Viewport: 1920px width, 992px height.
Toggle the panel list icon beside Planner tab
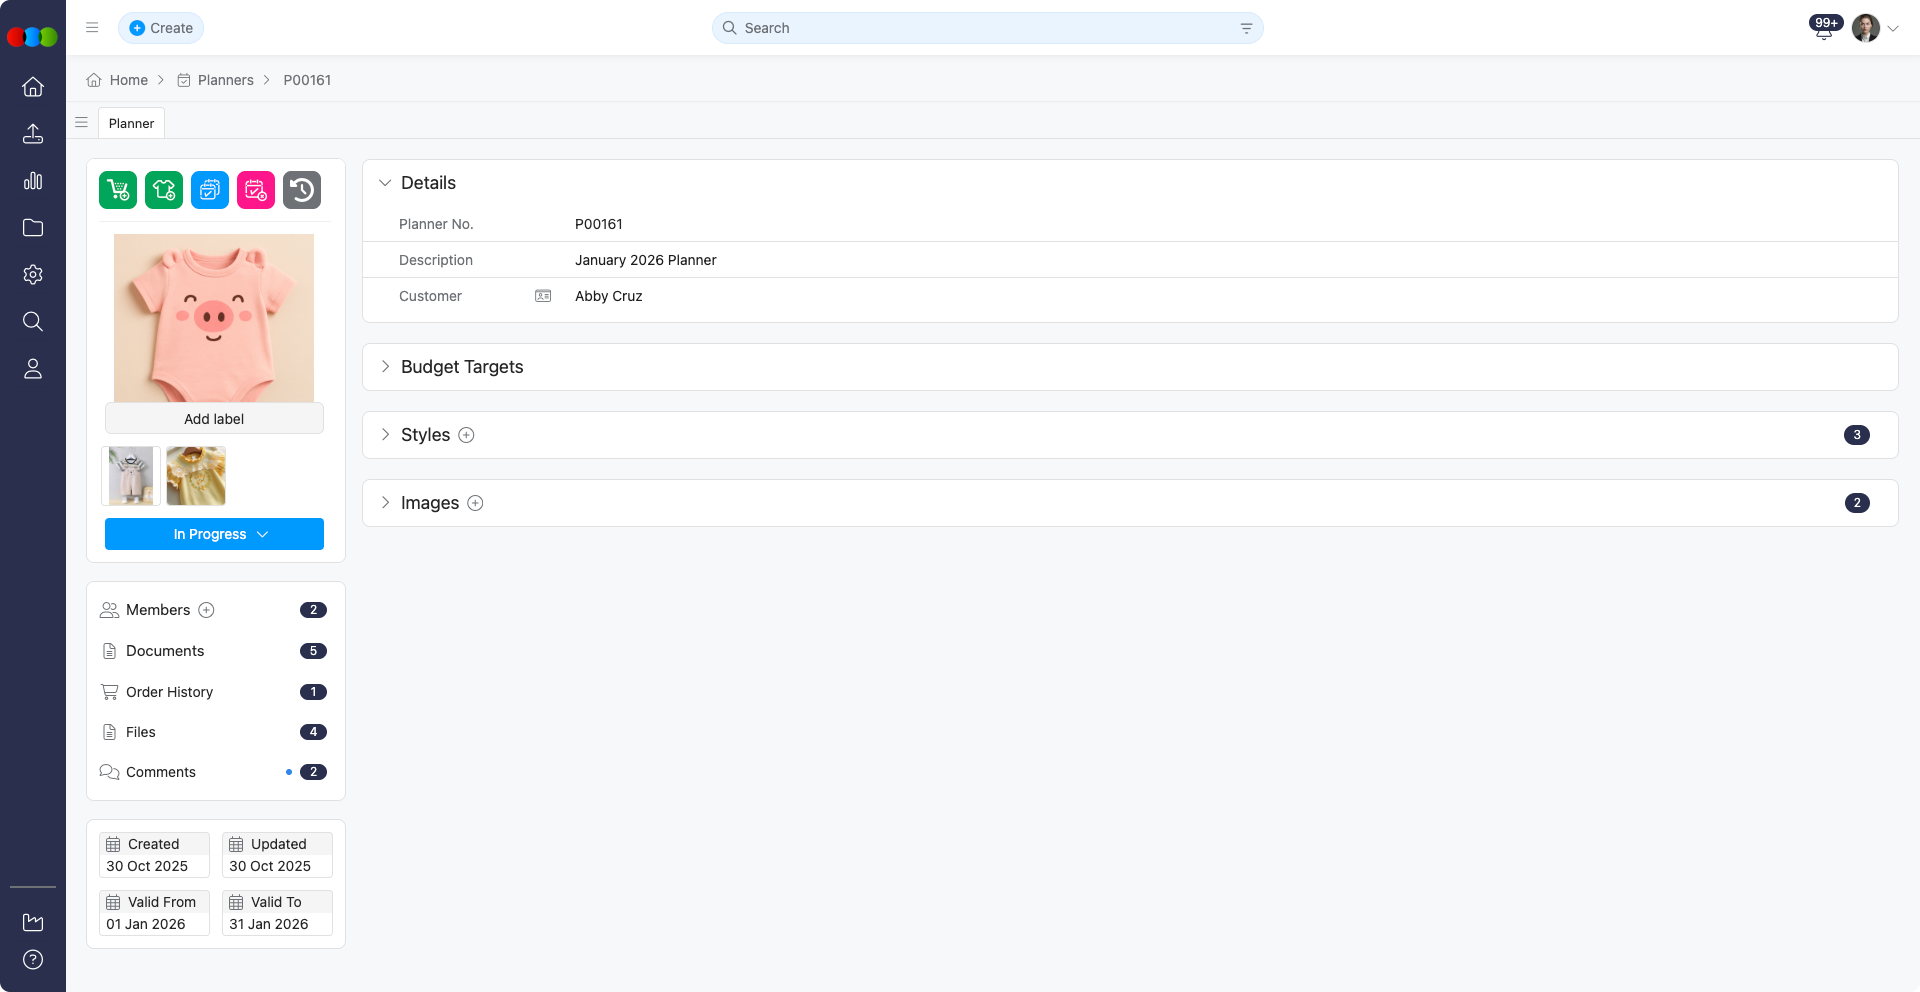point(82,123)
